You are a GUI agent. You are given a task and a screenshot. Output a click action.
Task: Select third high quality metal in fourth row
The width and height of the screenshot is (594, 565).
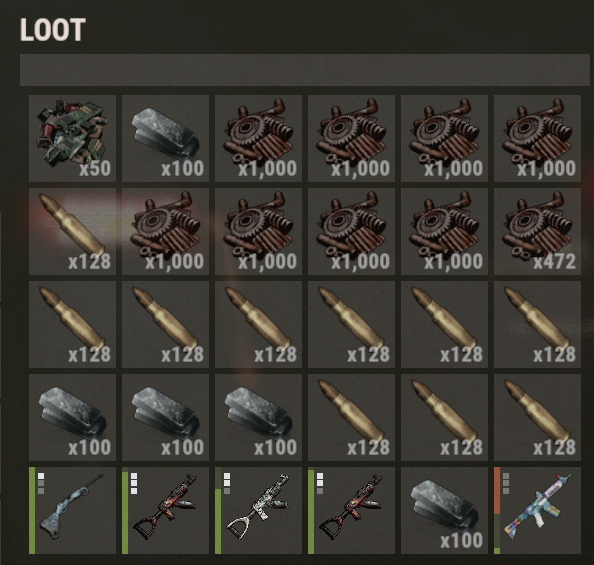click(x=258, y=418)
